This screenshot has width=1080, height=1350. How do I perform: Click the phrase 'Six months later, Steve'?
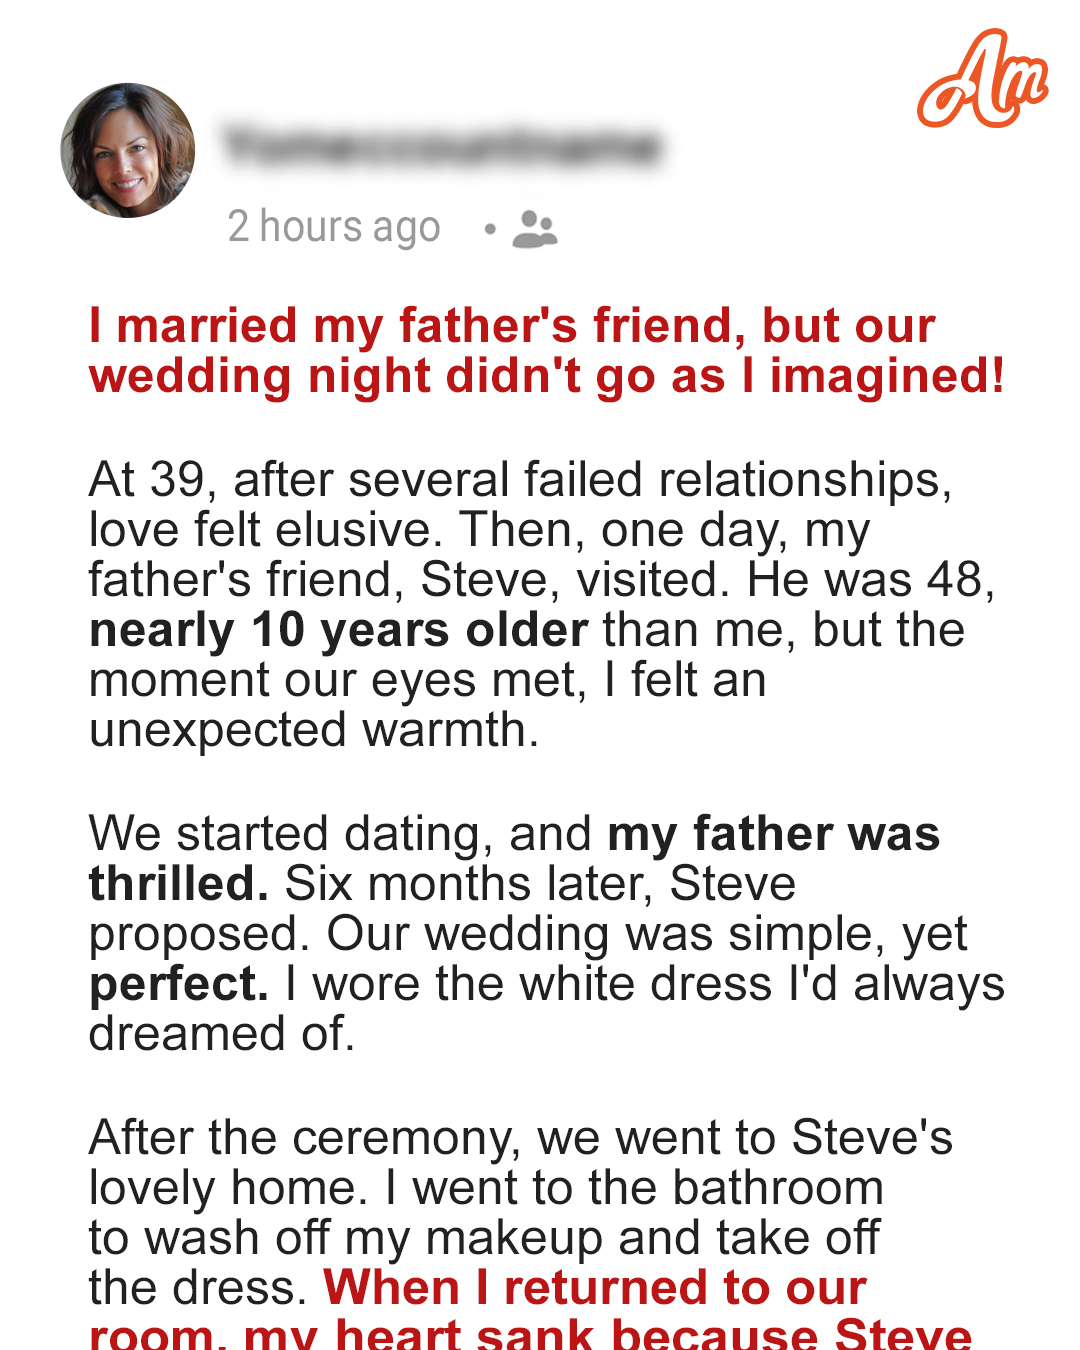(540, 884)
